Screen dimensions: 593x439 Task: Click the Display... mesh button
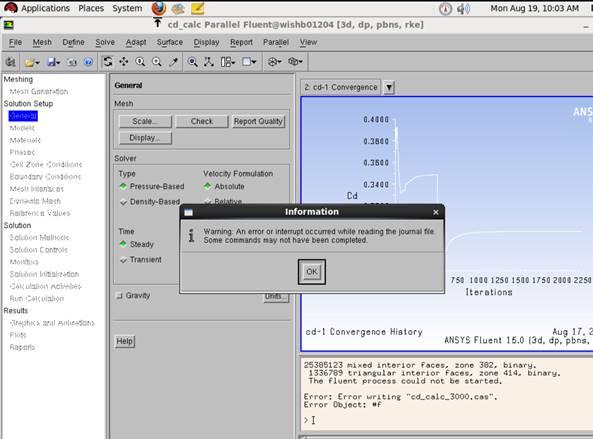point(145,138)
